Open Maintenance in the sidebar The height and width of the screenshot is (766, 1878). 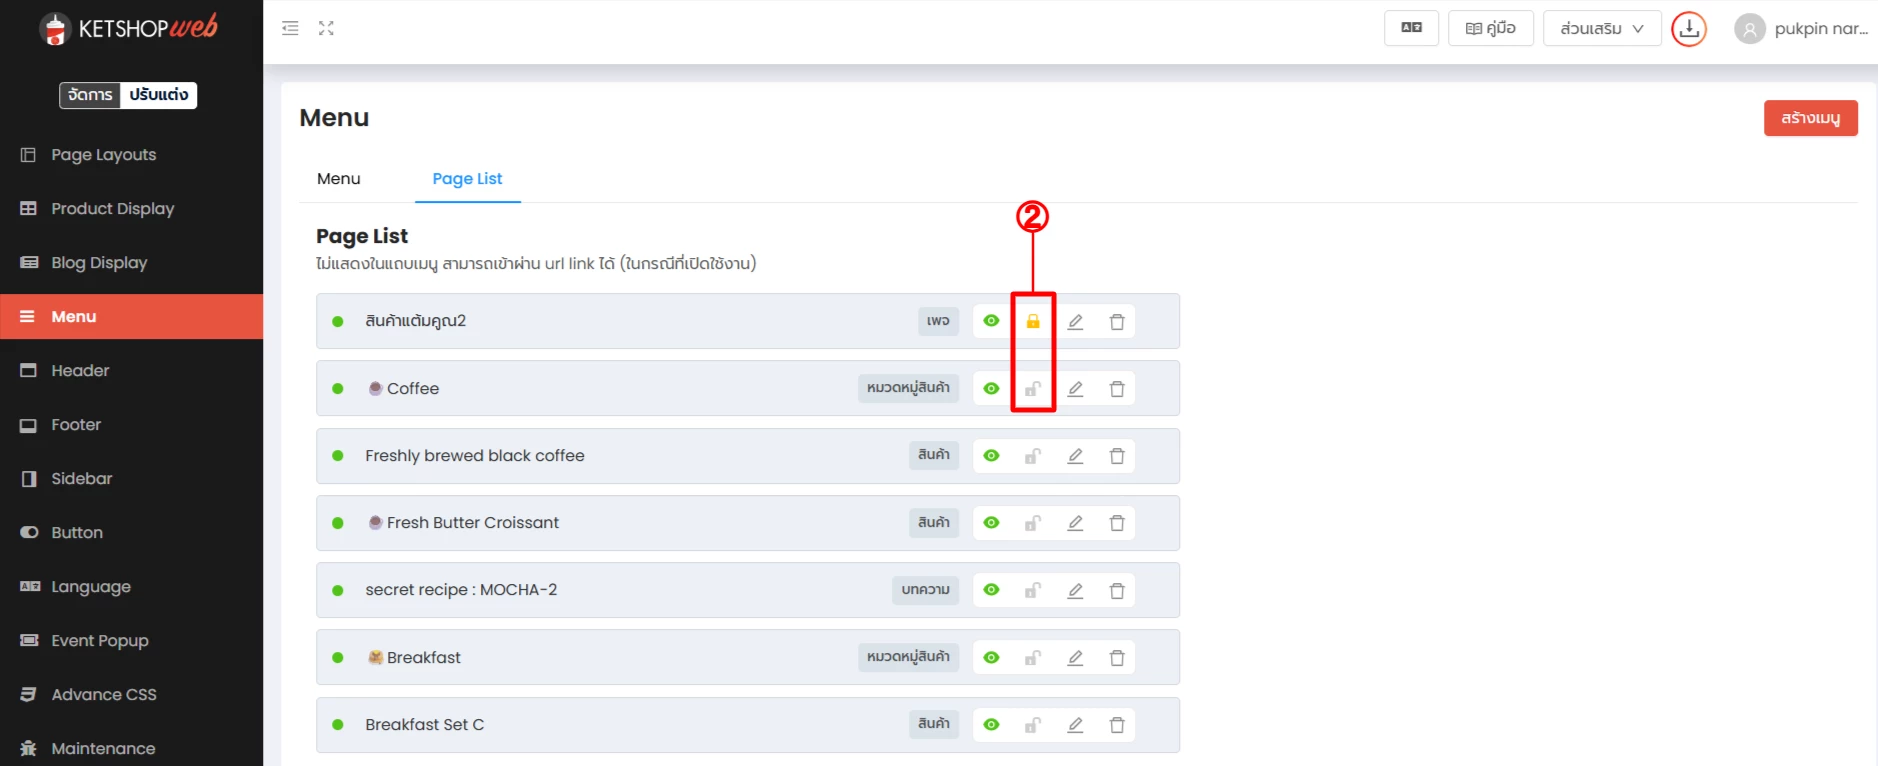(x=131, y=748)
